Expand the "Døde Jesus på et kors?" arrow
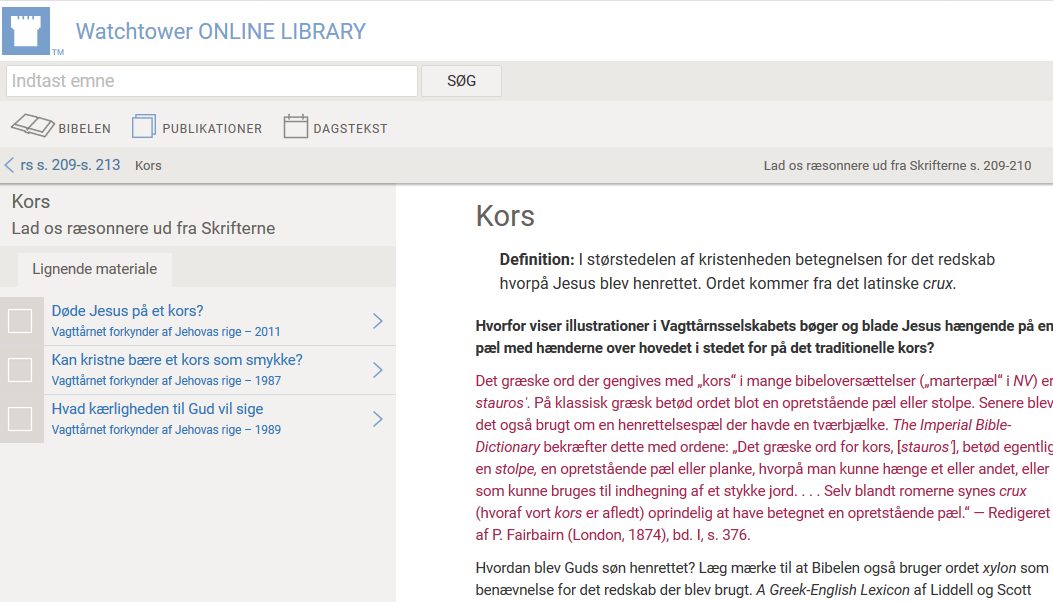Screen dimensions: 1053x602 (378, 321)
